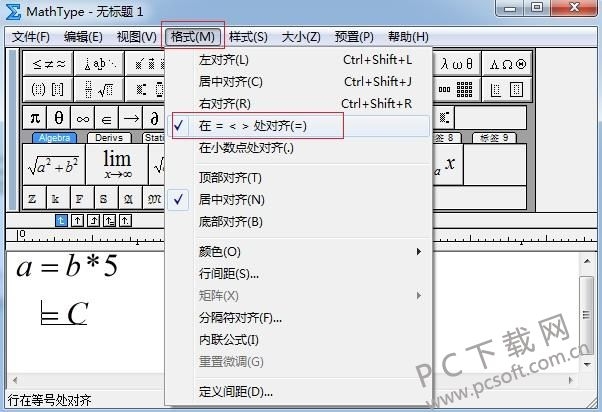This screenshot has height=412, width=602.
Task: Minimize the MathType window
Action: [x=510, y=8]
